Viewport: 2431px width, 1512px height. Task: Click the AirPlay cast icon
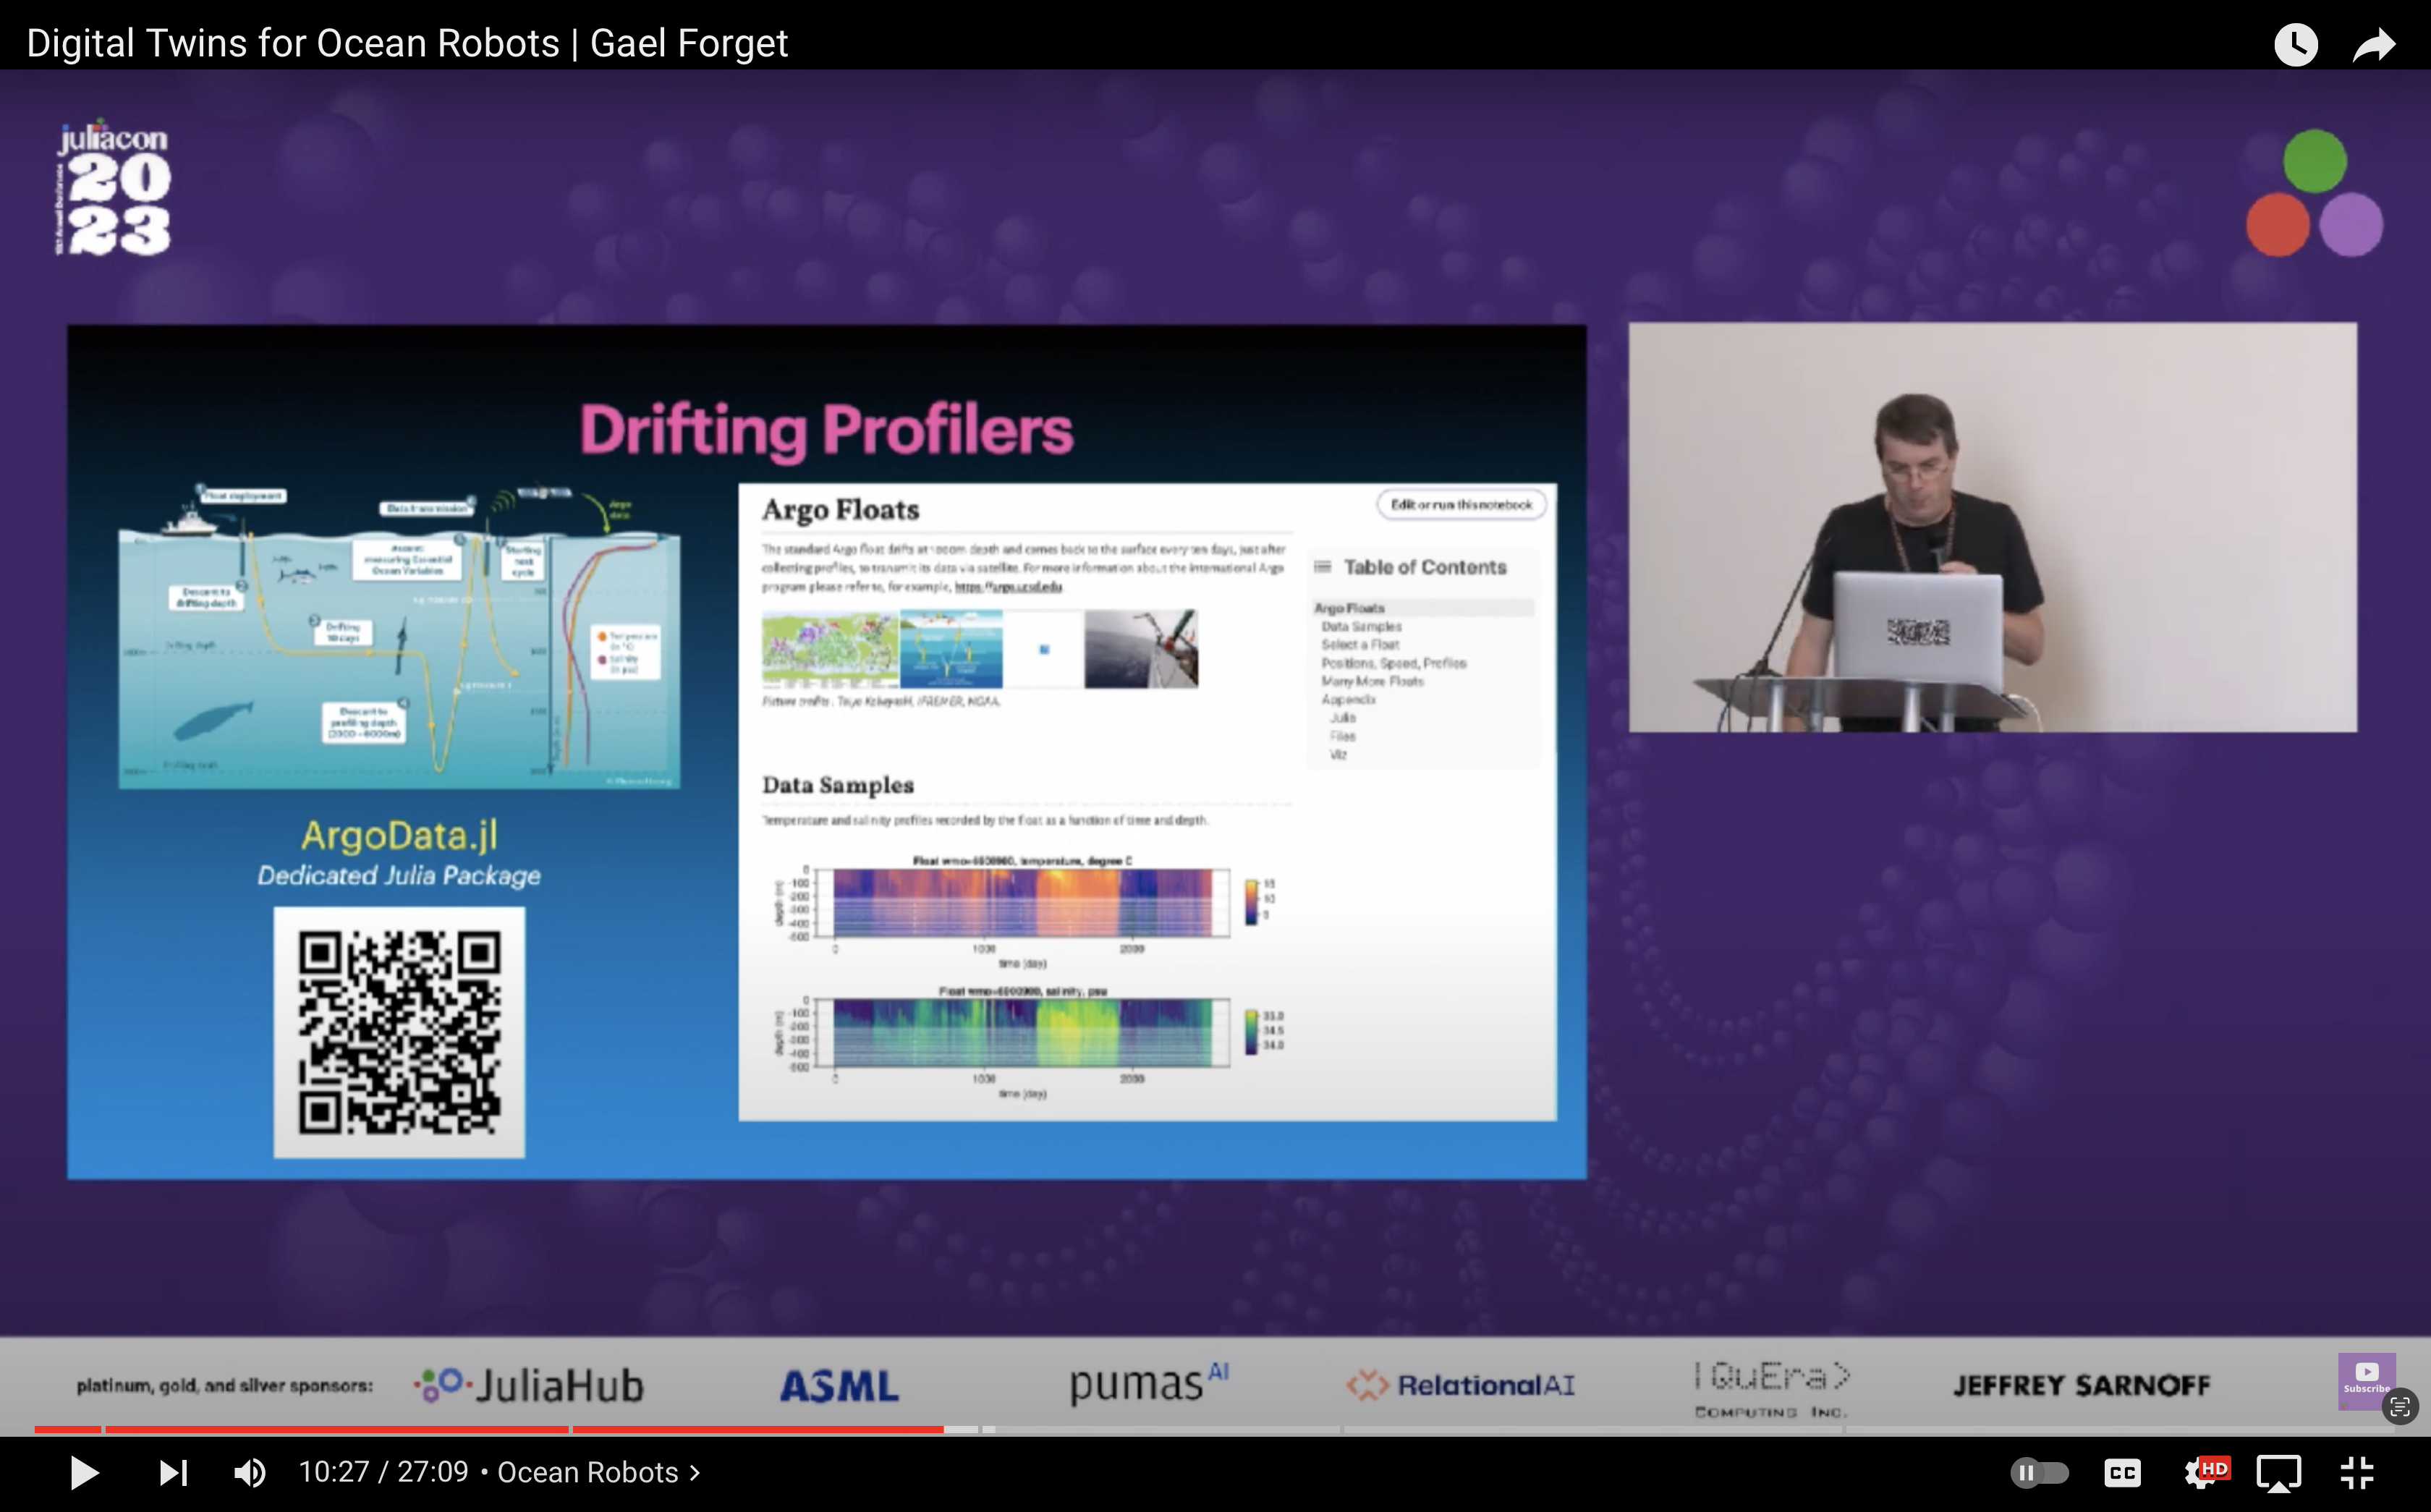2279,1472
